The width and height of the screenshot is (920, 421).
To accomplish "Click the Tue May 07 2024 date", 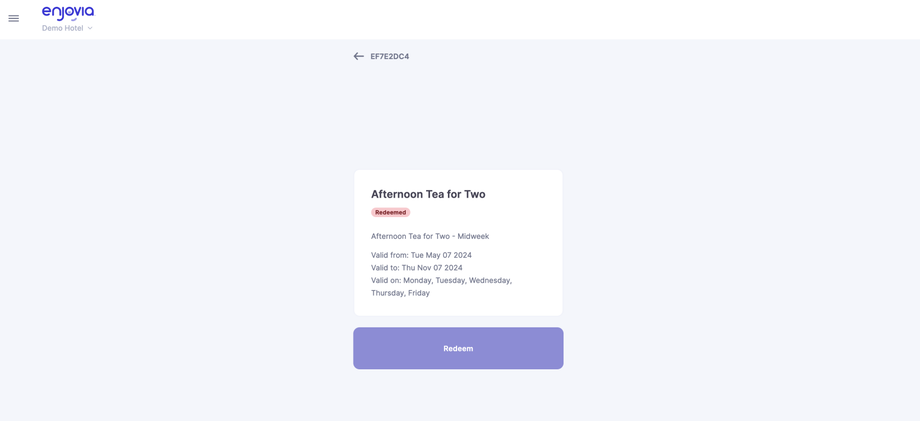I will [441, 255].
